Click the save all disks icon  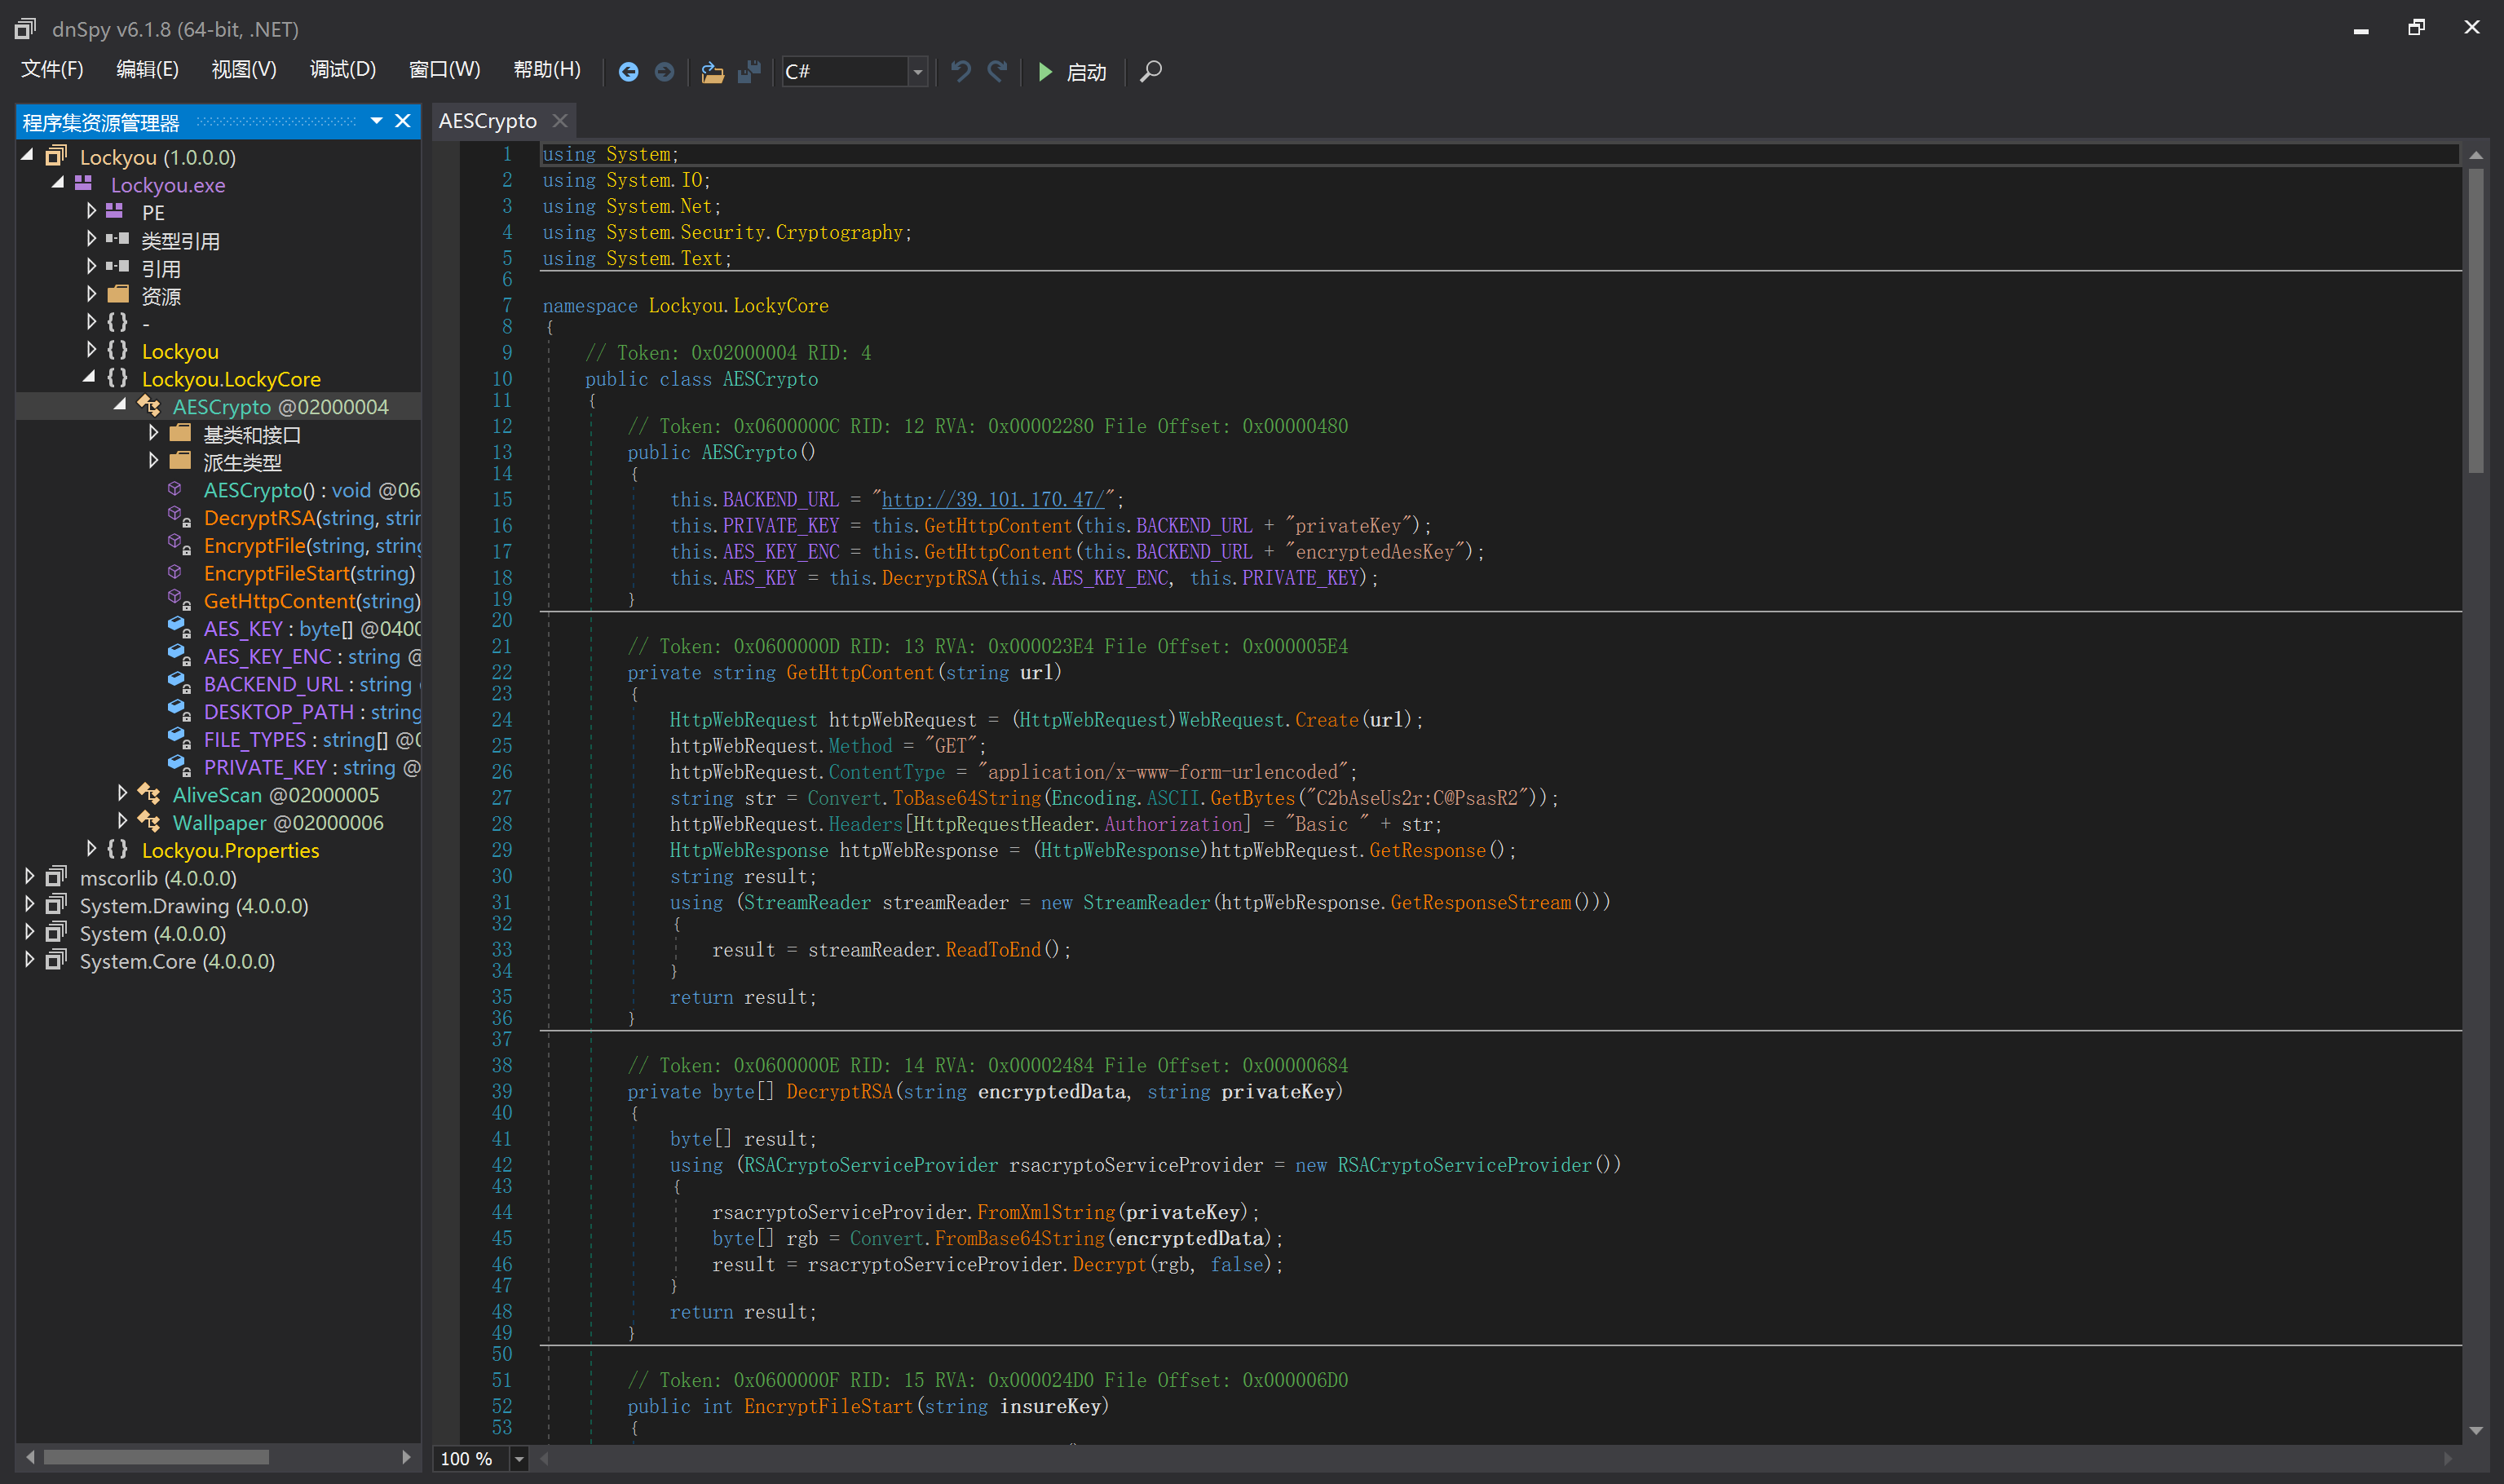click(749, 72)
